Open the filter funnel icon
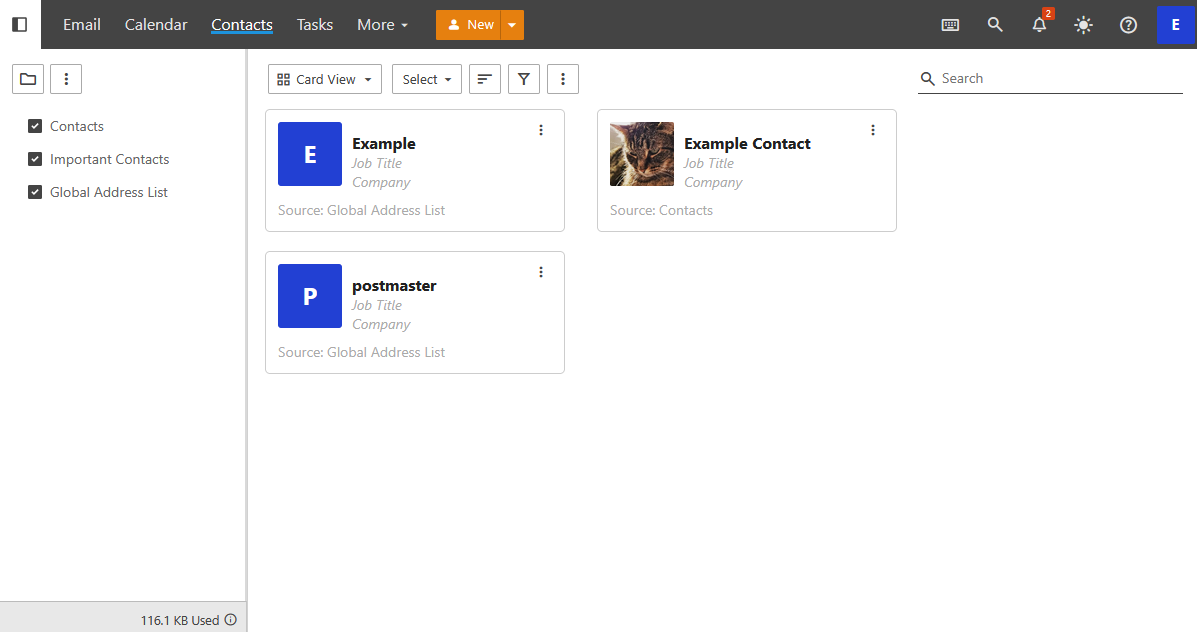 (523, 79)
